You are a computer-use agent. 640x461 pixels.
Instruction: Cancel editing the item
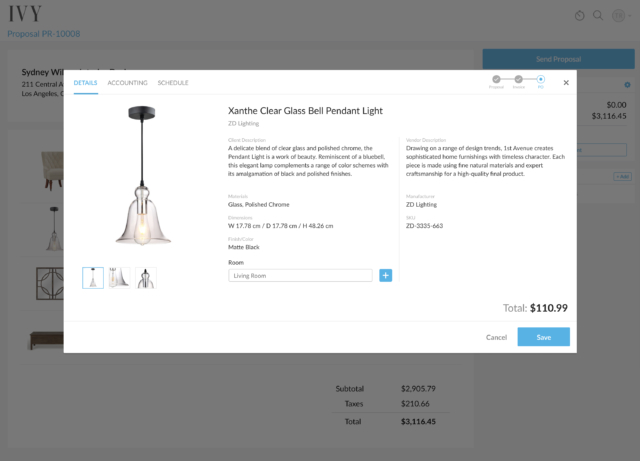[x=496, y=337]
